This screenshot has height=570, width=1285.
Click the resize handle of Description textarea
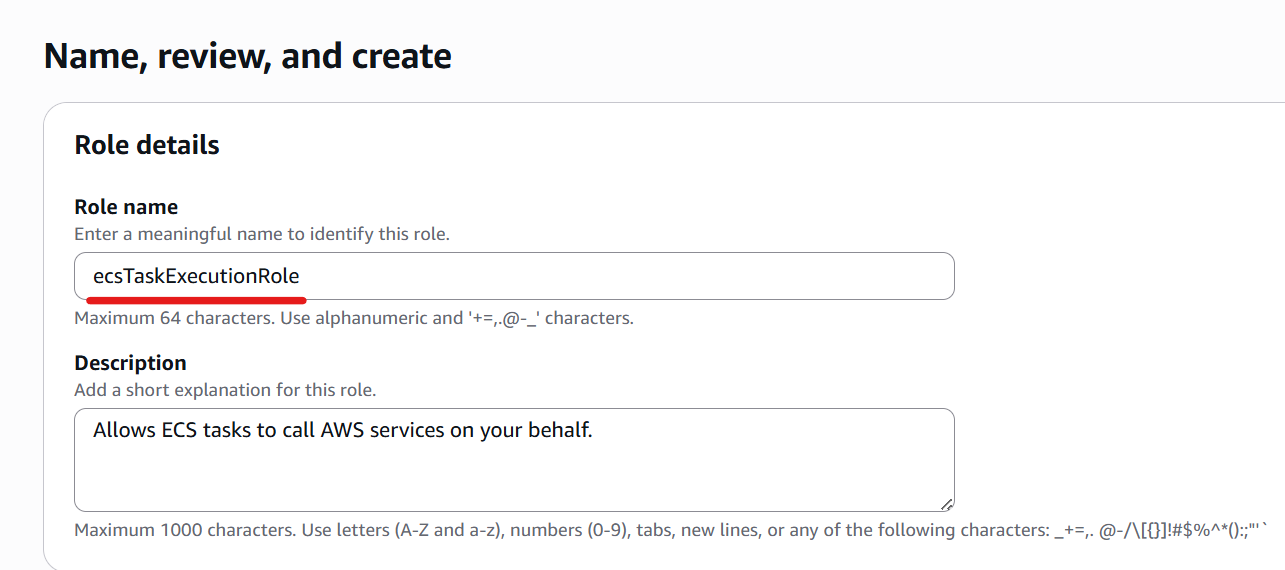(946, 504)
